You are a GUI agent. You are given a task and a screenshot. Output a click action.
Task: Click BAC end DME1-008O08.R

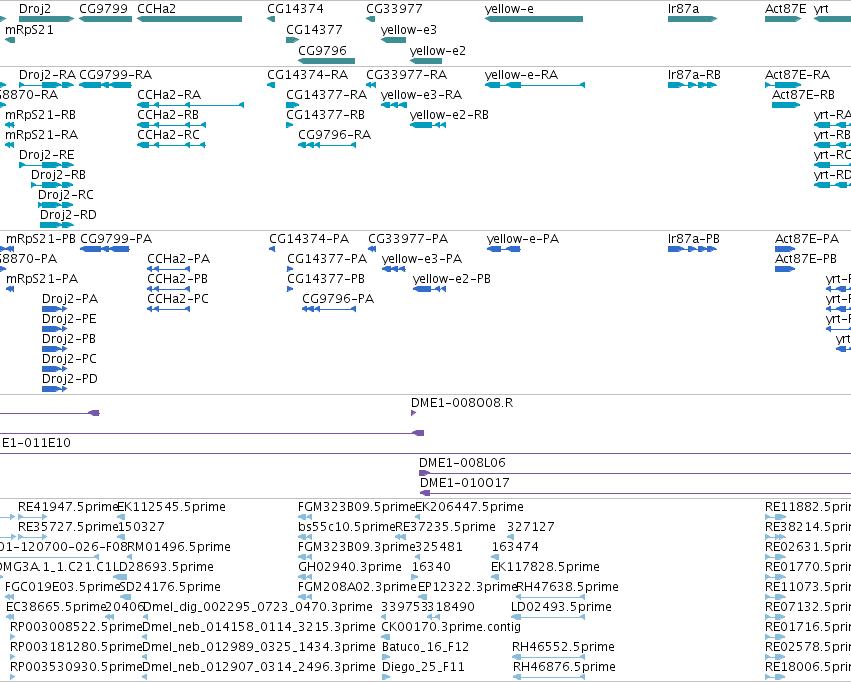pos(414,413)
